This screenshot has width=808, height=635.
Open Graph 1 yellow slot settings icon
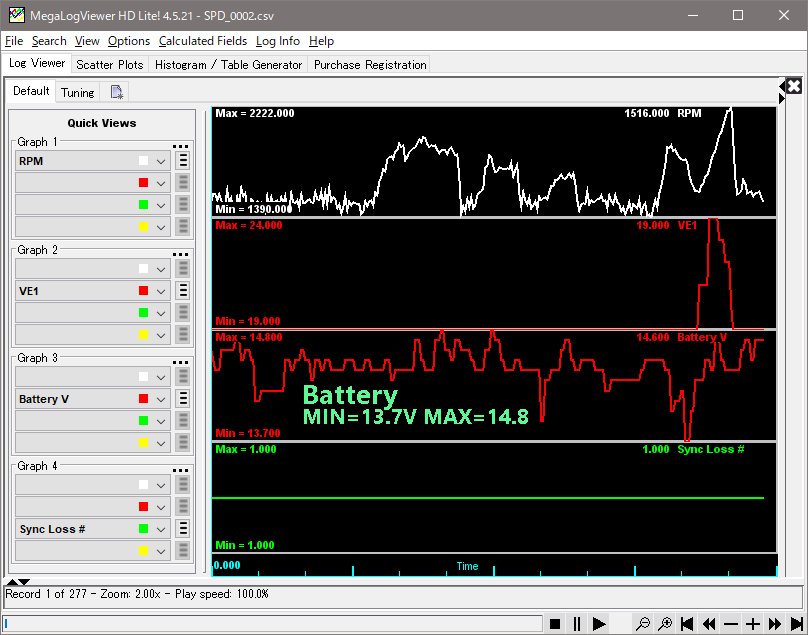(x=183, y=226)
